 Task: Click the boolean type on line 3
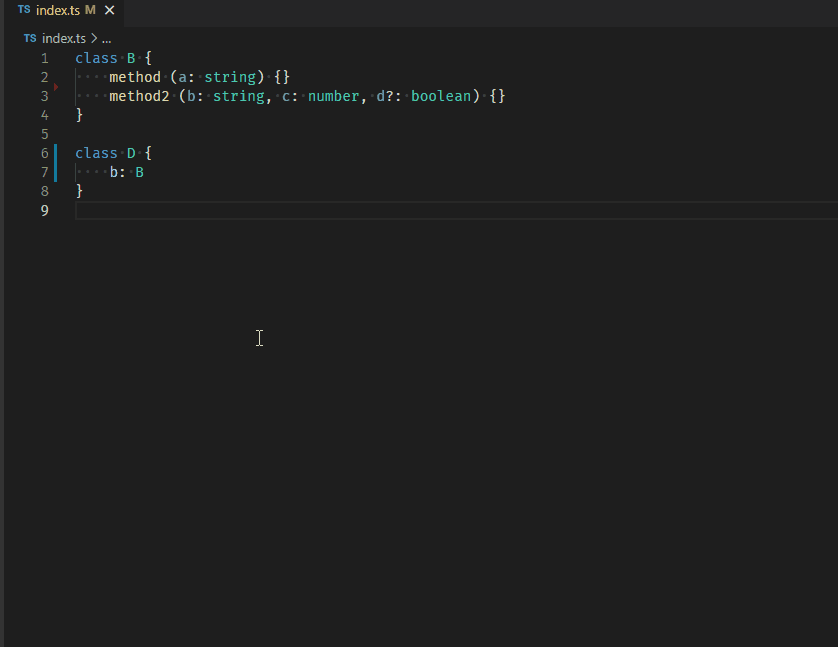(441, 96)
